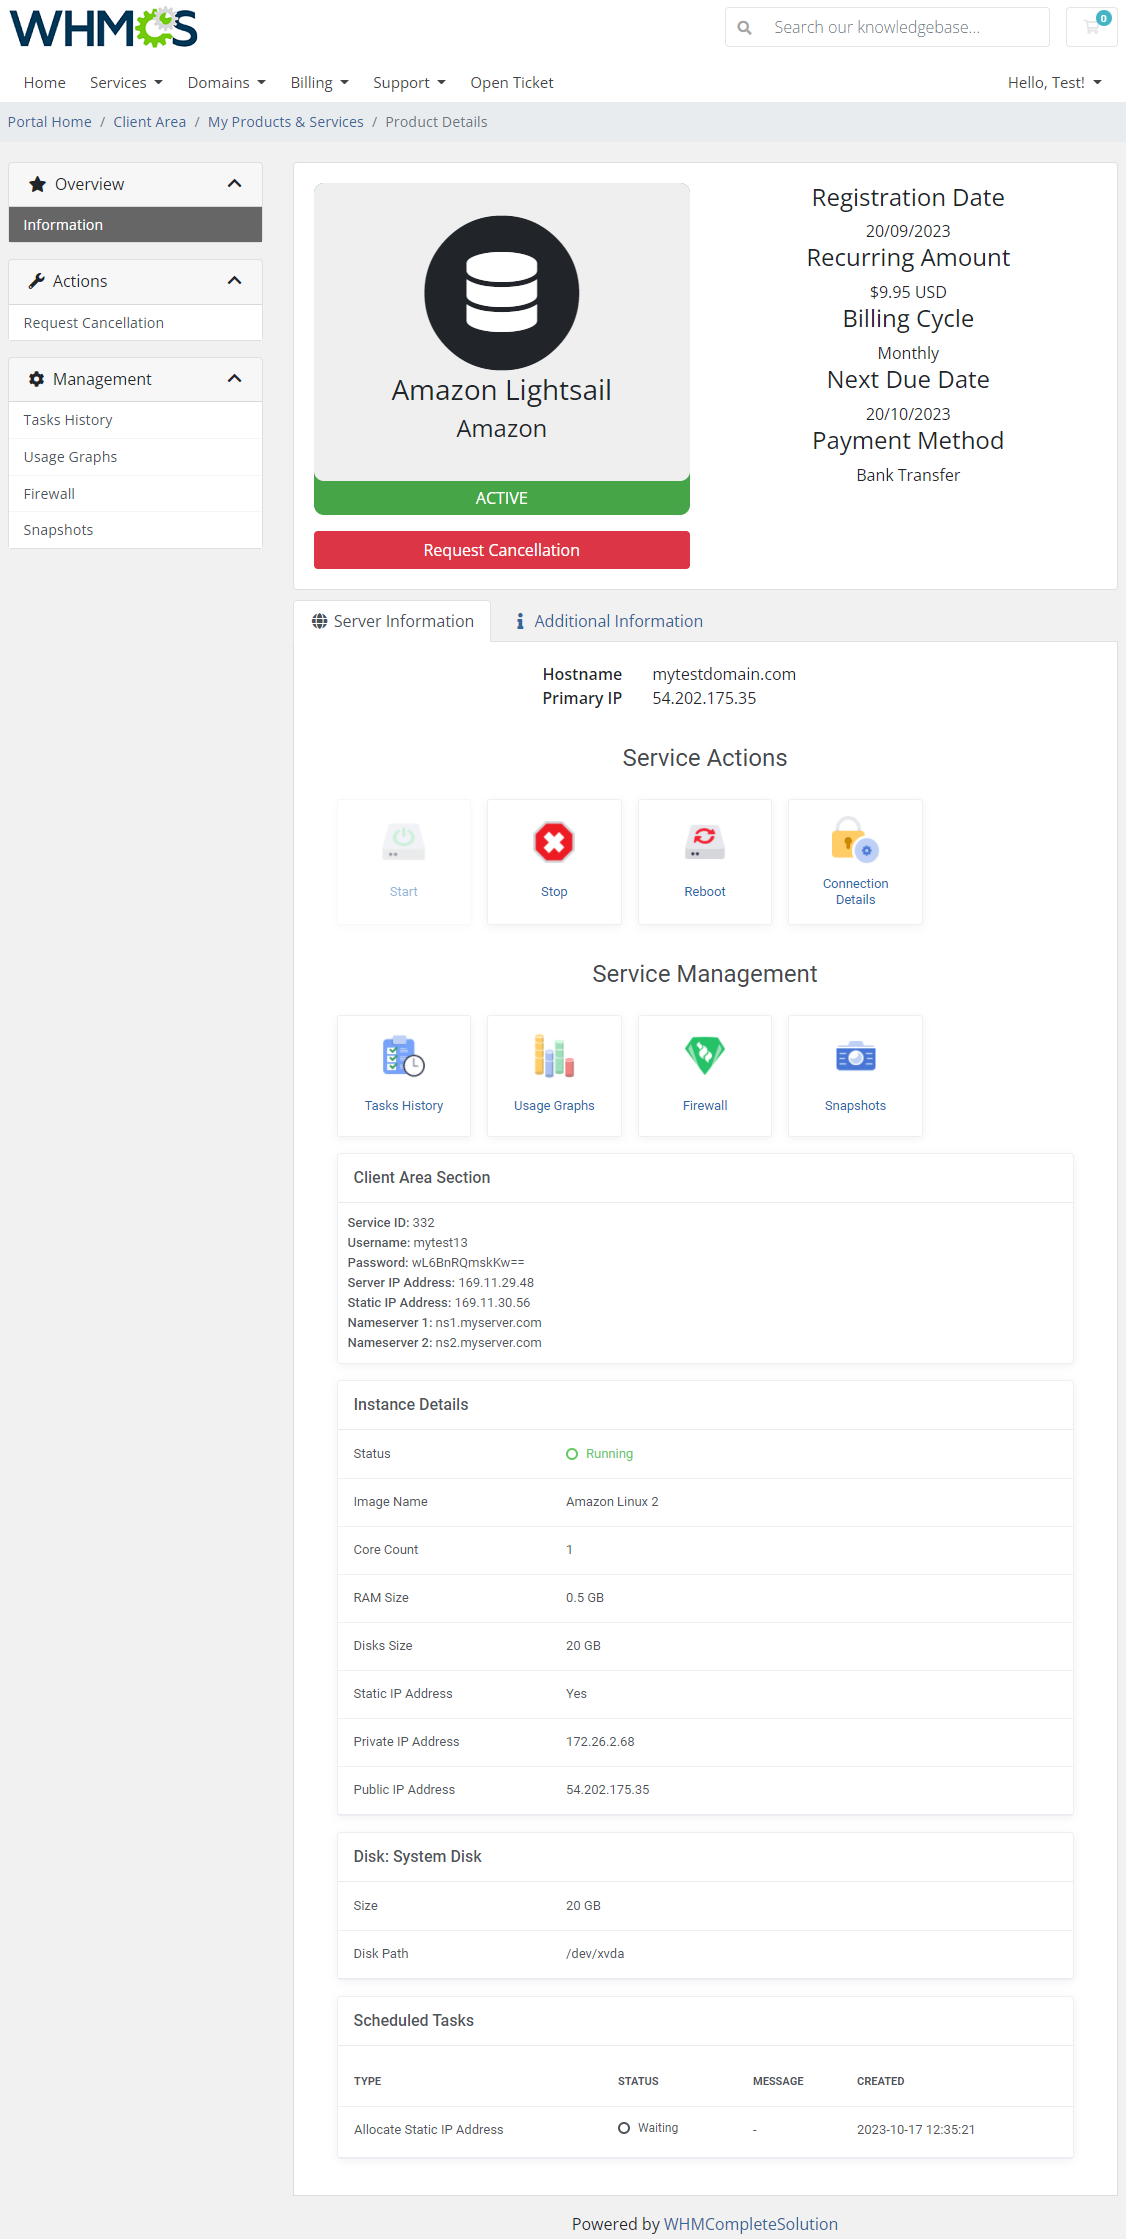Screen dimensions: 1126x2239
Task: Switch to the Additional Information tab
Action: 609,621
